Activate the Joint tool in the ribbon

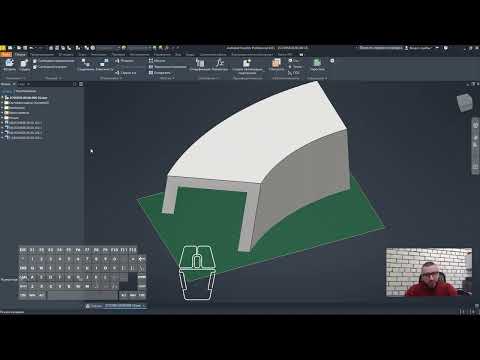86,64
